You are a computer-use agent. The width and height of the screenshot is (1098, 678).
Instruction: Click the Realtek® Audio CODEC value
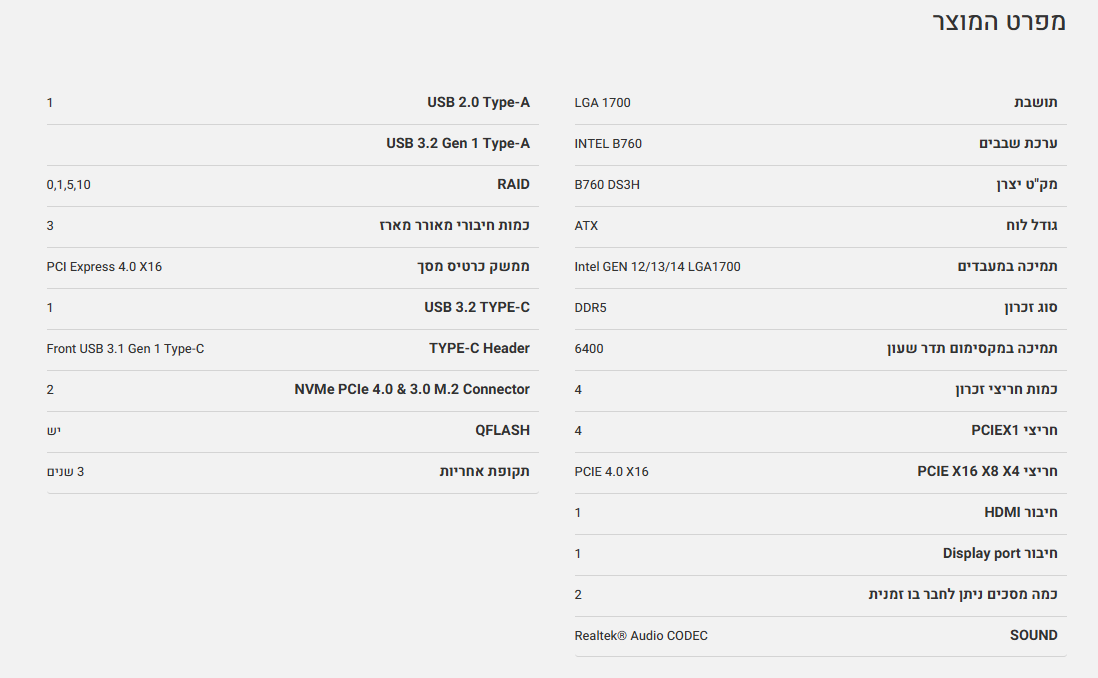pyautogui.click(x=641, y=636)
